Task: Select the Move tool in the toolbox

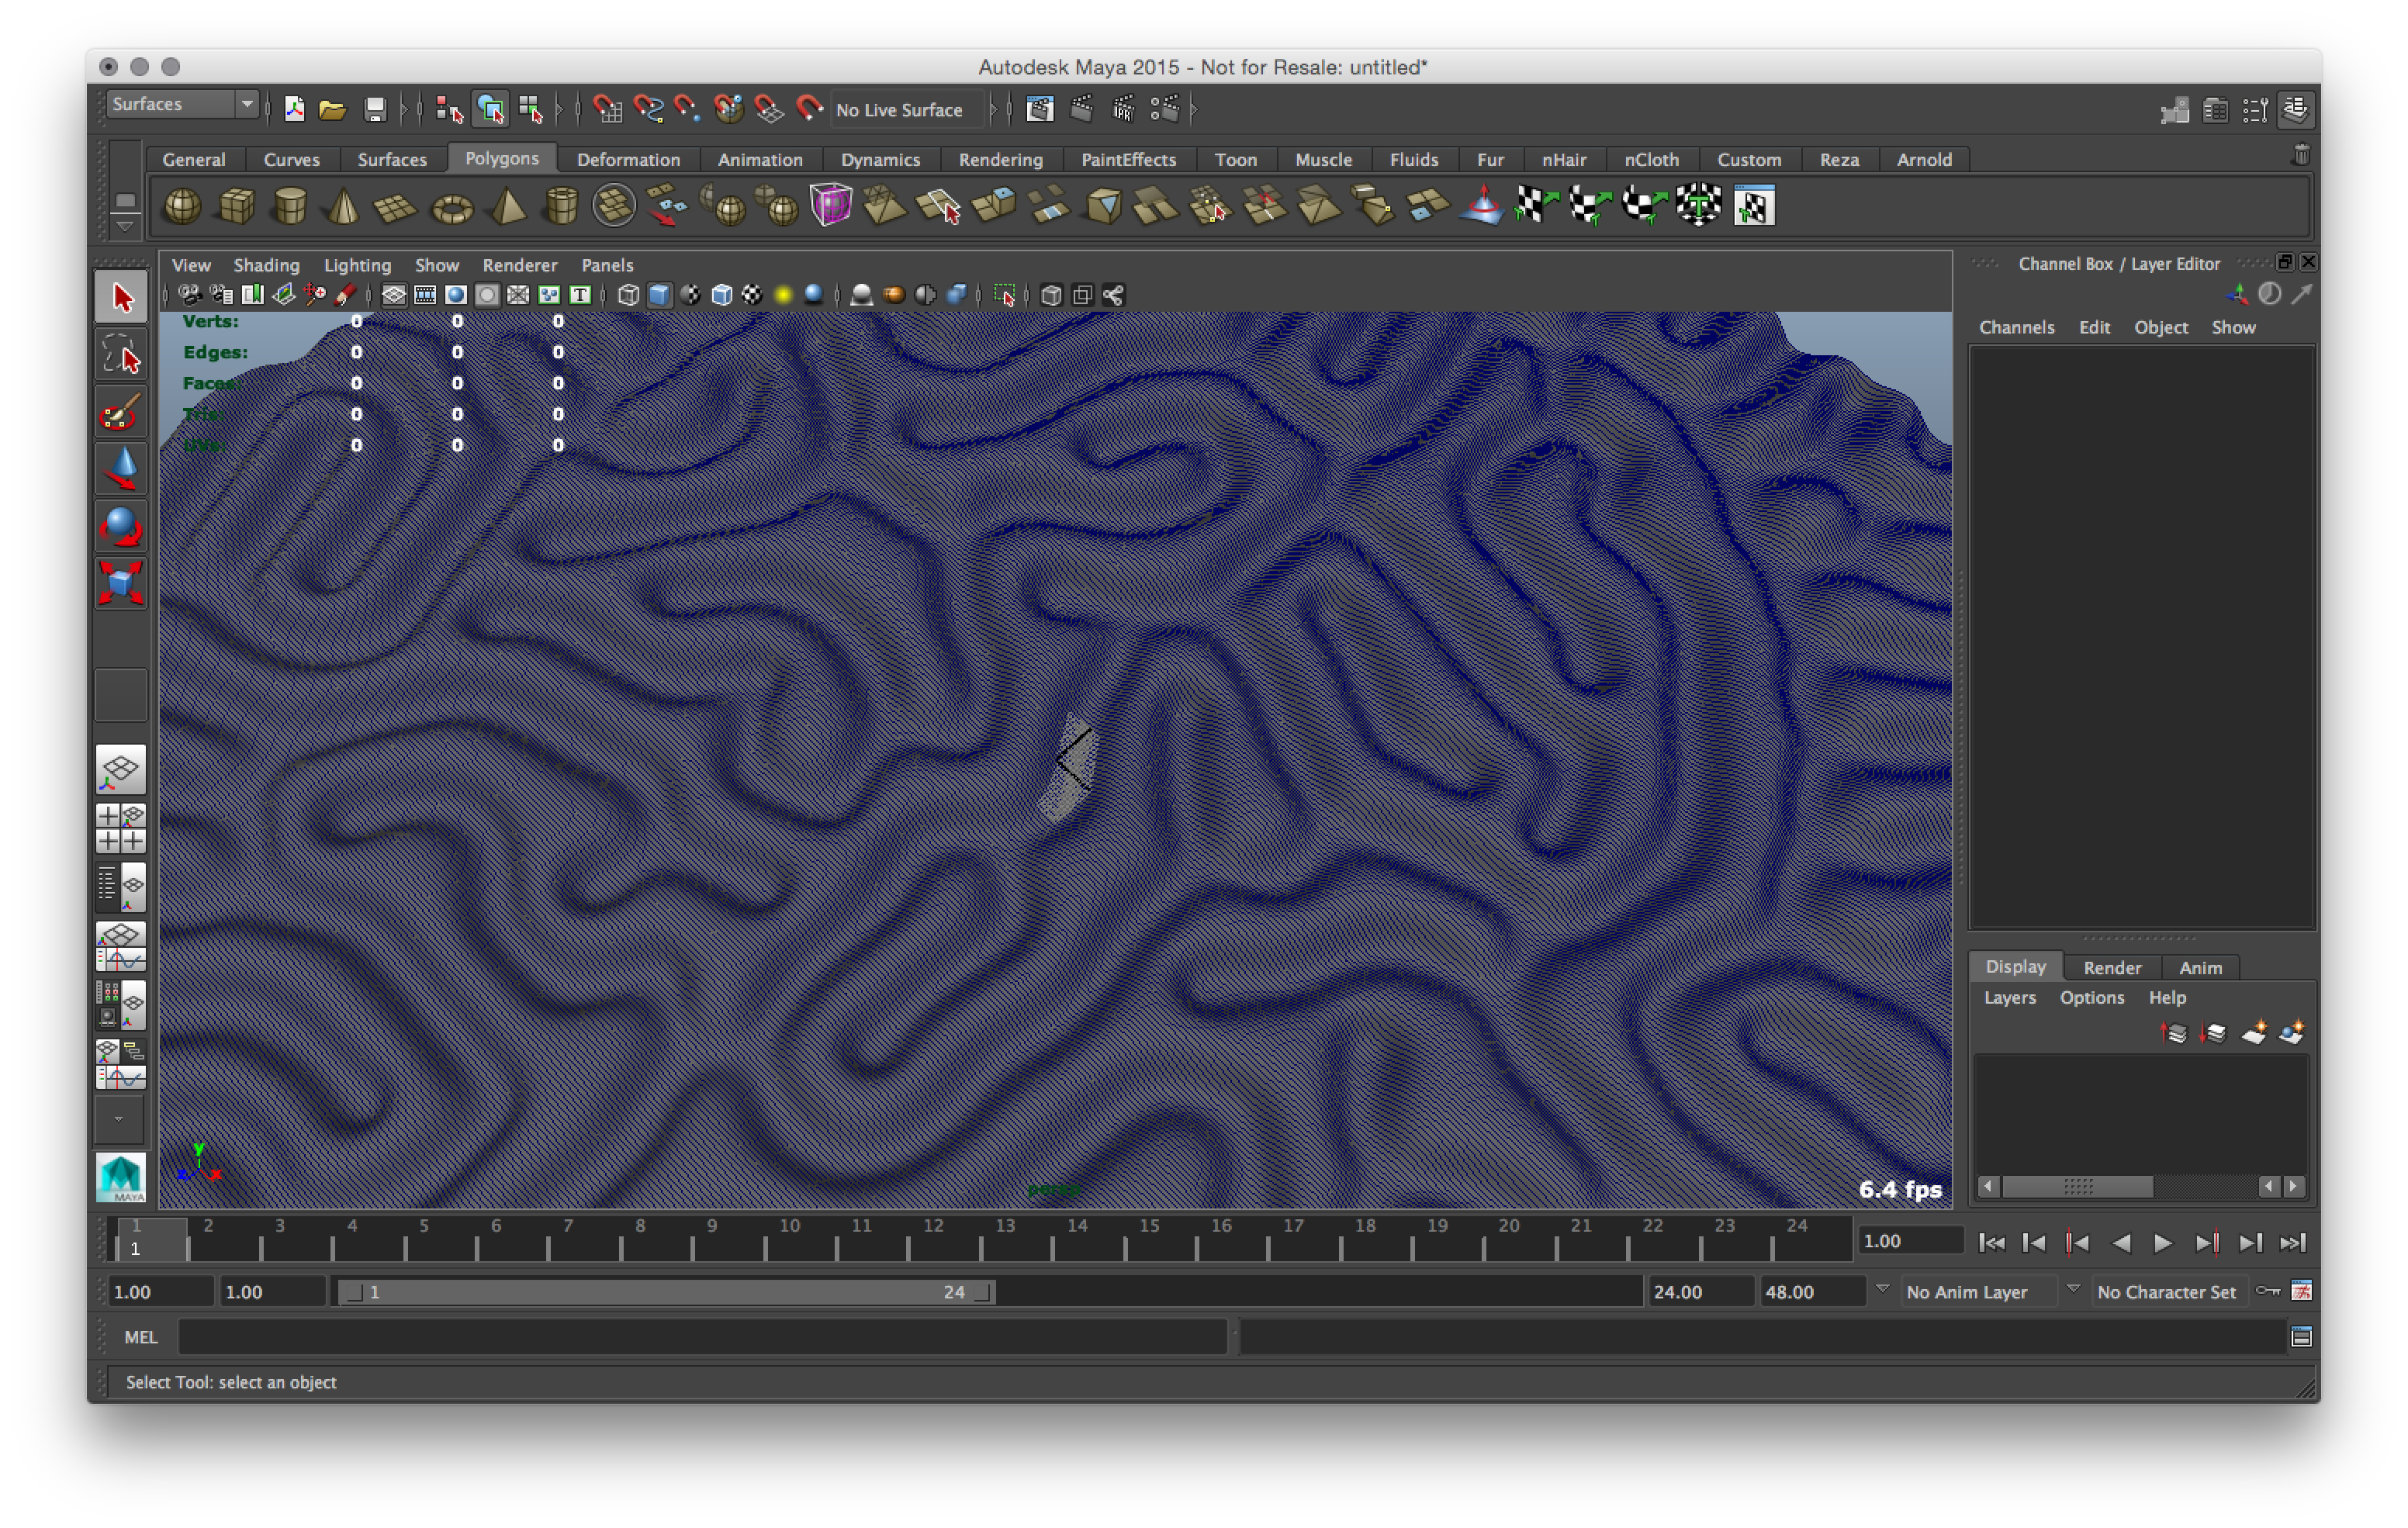Action: [x=121, y=468]
